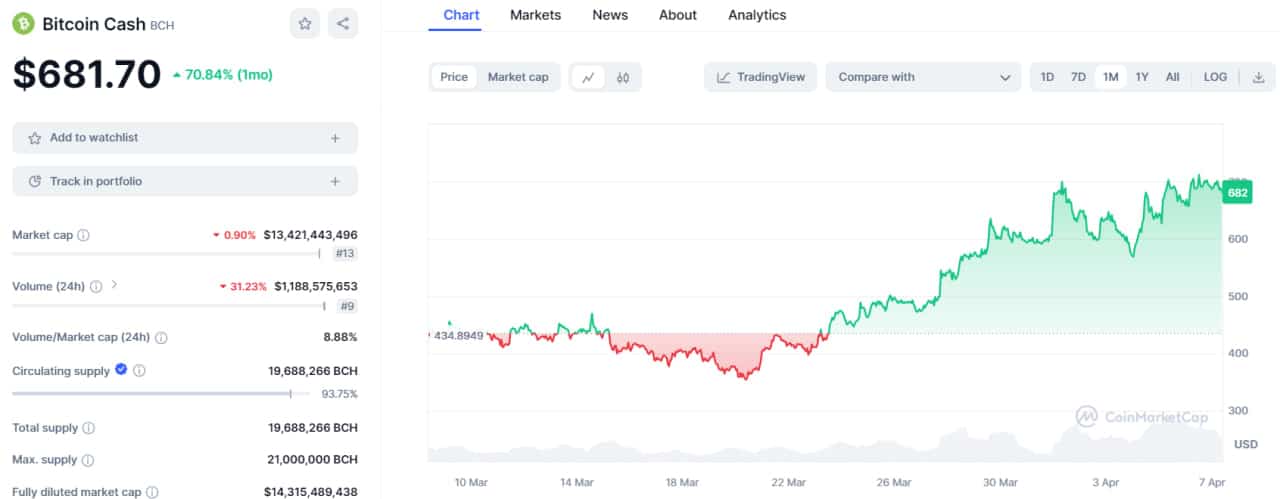Screen dimensions: 1280x499
Task: Set chart range to All
Action: point(1172,77)
